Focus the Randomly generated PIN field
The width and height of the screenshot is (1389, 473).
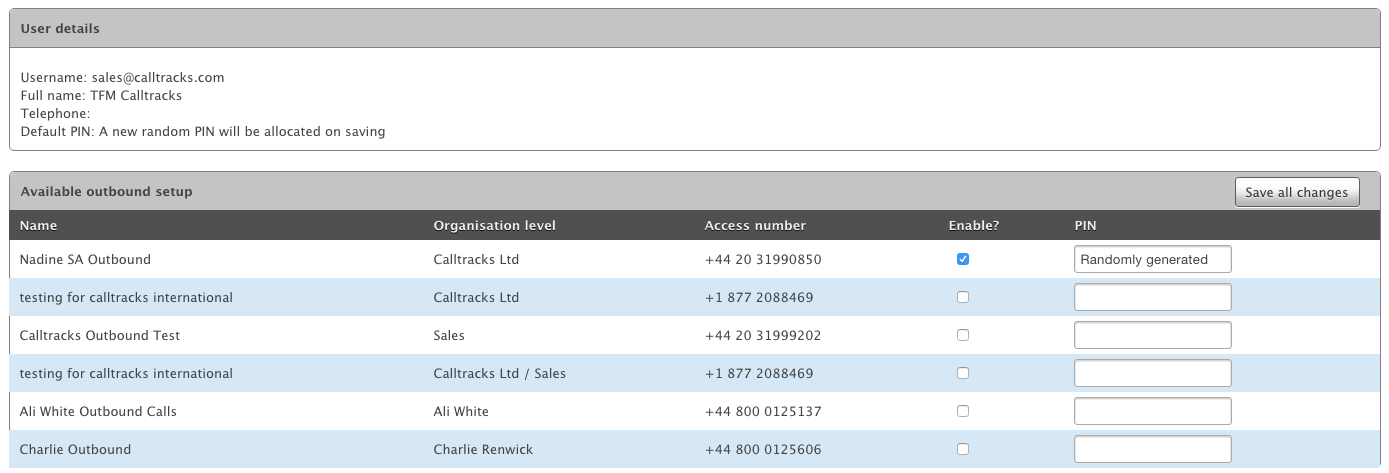click(1153, 259)
